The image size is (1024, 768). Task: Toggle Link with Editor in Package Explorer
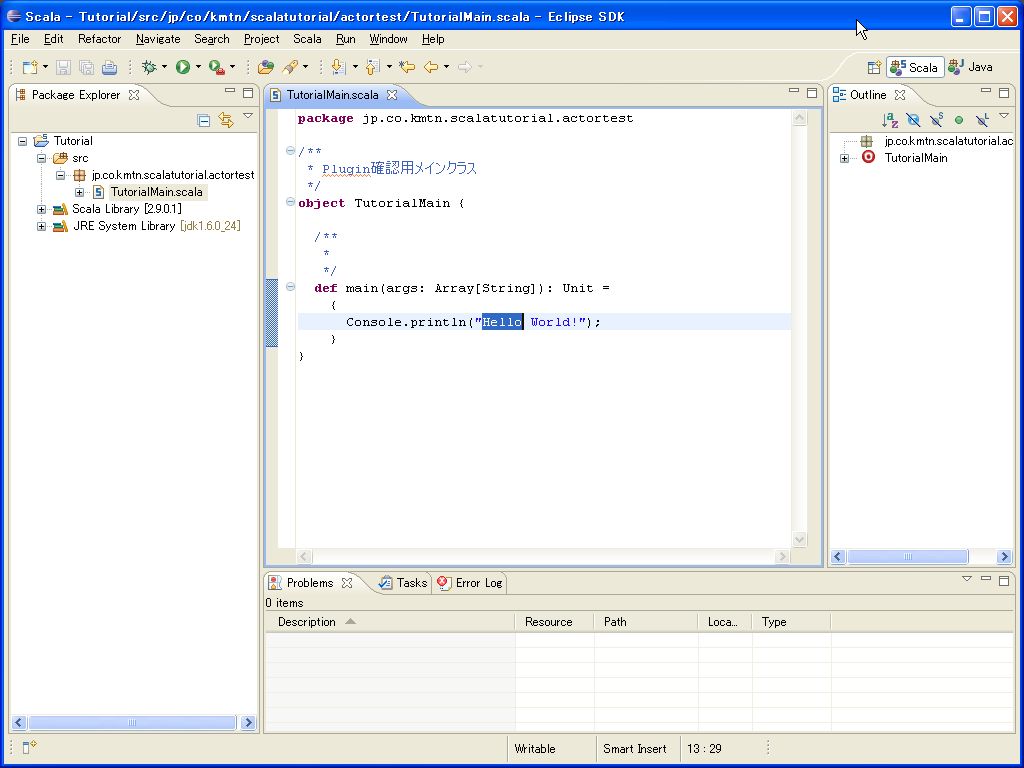226,120
